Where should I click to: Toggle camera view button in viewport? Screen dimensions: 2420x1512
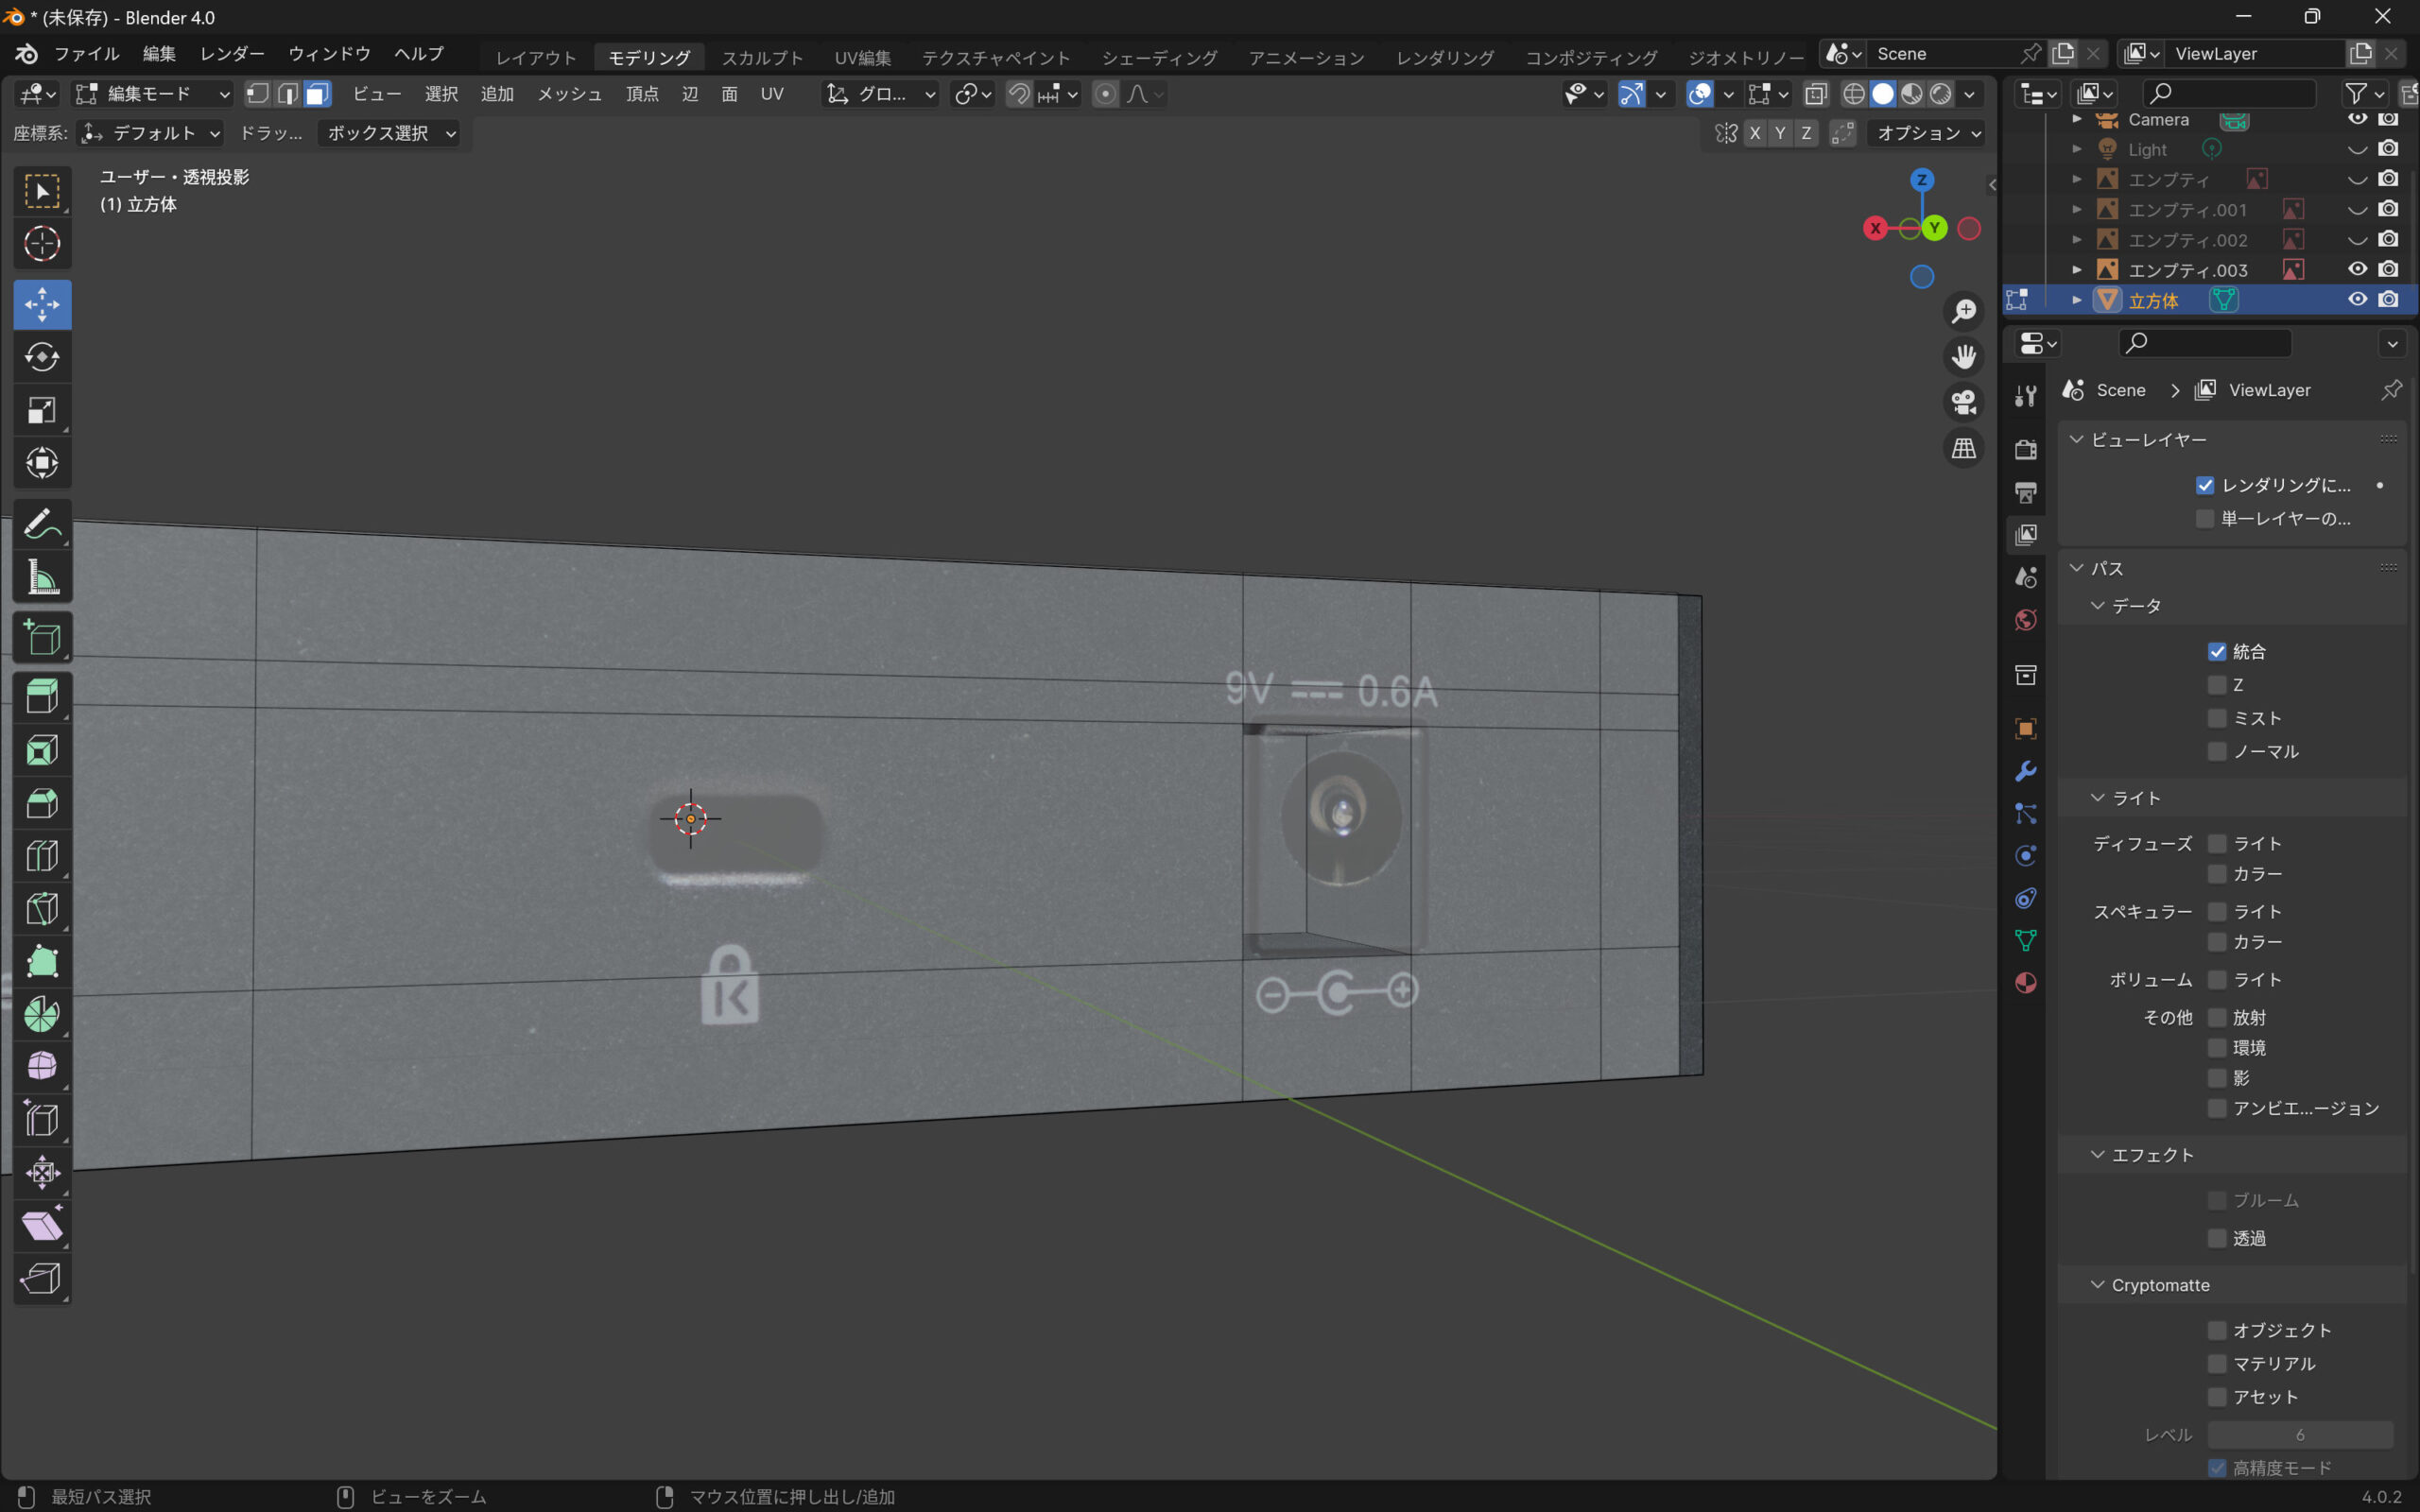1963,402
